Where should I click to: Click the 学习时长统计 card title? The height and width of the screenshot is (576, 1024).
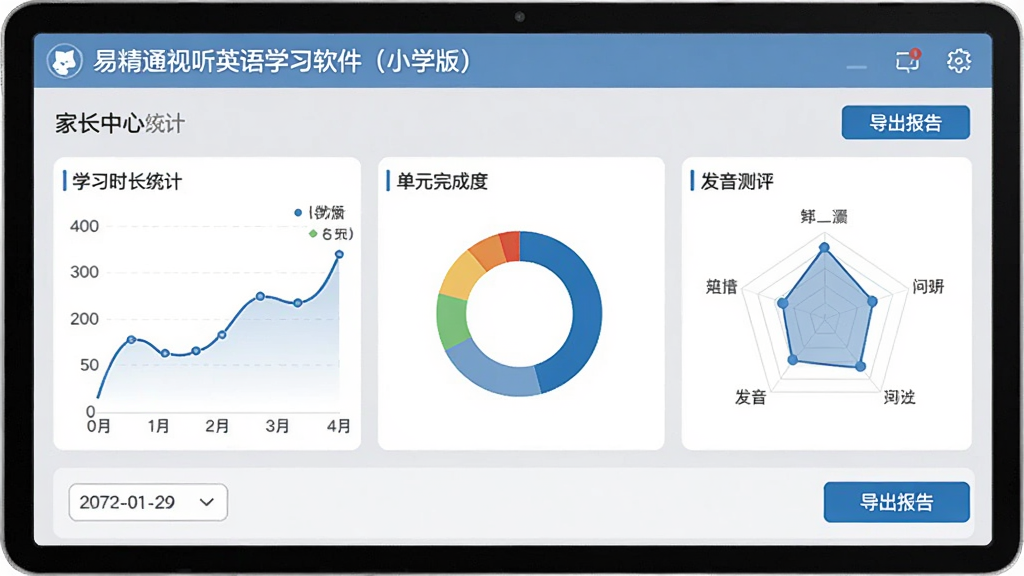127,182
